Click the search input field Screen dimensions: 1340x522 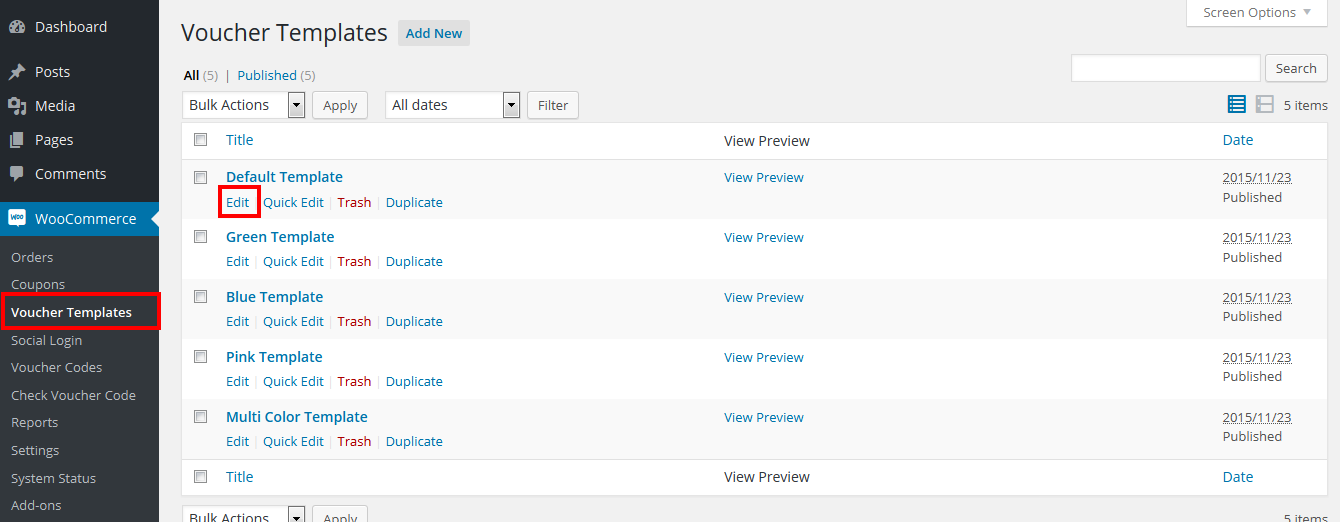1165,68
